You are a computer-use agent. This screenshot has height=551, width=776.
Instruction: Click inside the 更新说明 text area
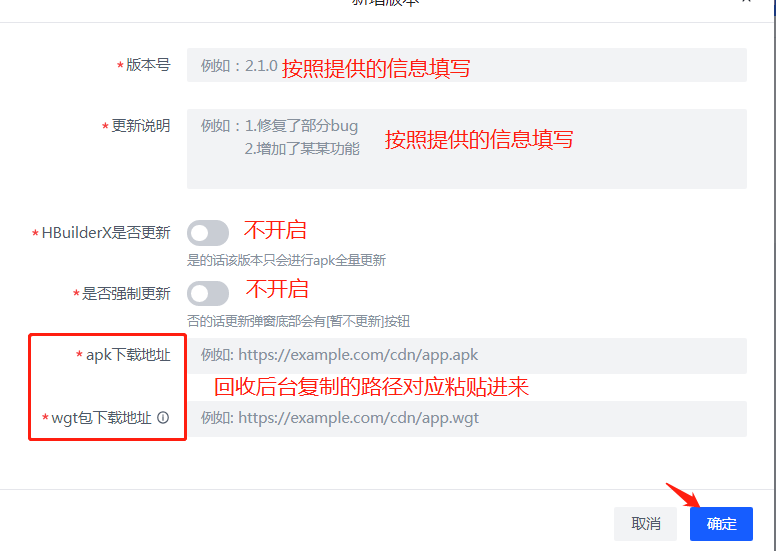pyautogui.click(x=467, y=149)
